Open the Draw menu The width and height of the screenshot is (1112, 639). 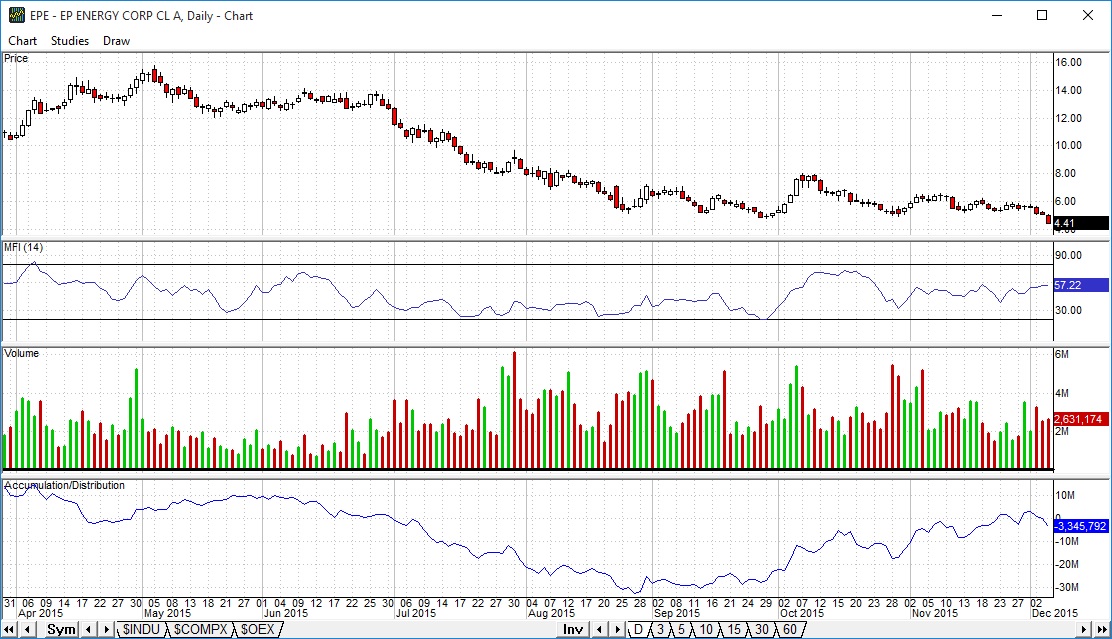pyautogui.click(x=116, y=41)
